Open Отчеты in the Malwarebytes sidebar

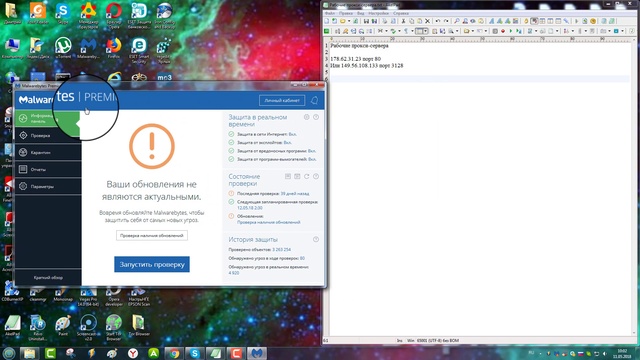pos(48,169)
